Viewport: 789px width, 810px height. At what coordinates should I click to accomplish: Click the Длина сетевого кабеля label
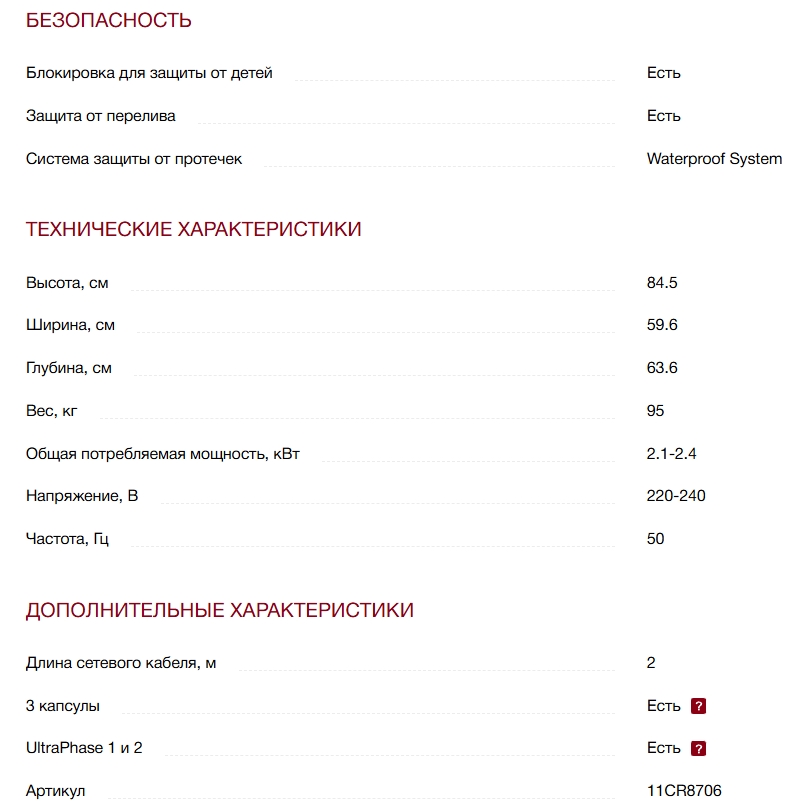(121, 663)
